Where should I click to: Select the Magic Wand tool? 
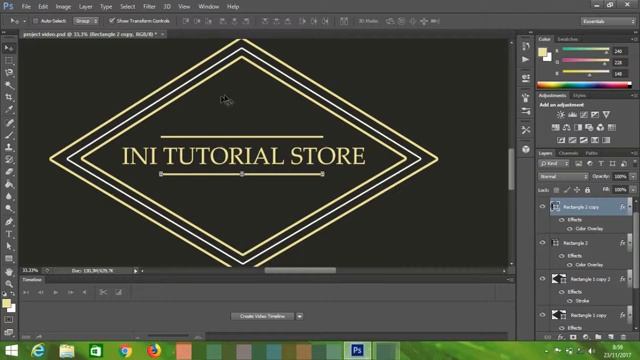click(x=9, y=85)
